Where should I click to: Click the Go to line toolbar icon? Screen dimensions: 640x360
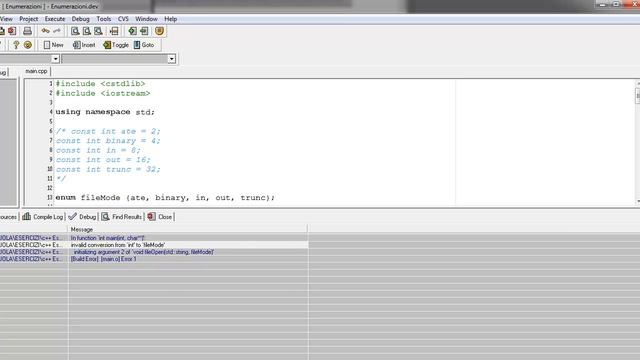114,31
